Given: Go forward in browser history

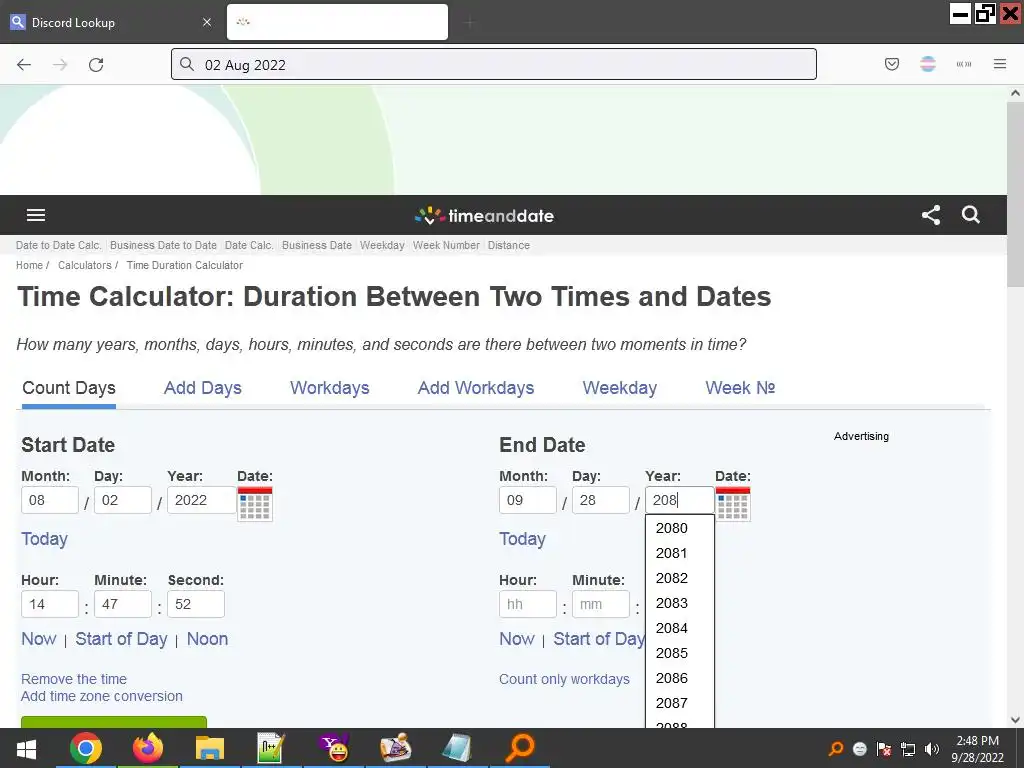Looking at the screenshot, I should tap(60, 65).
